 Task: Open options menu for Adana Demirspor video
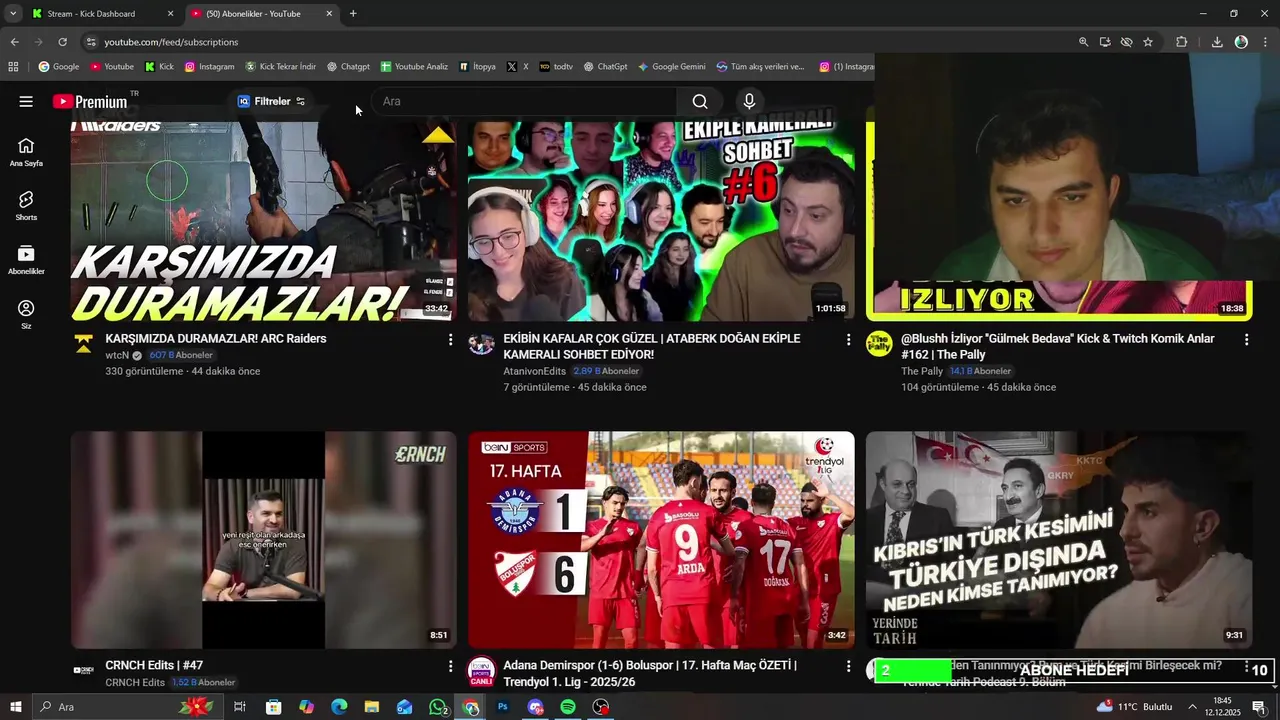pos(848,666)
